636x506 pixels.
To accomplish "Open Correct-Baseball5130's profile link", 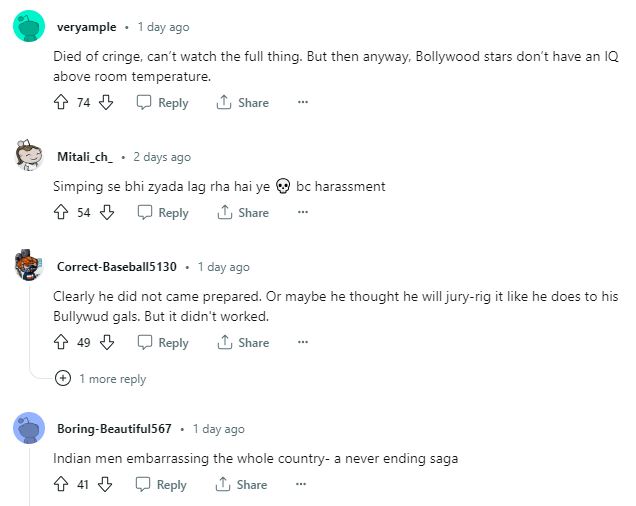I will [116, 267].
